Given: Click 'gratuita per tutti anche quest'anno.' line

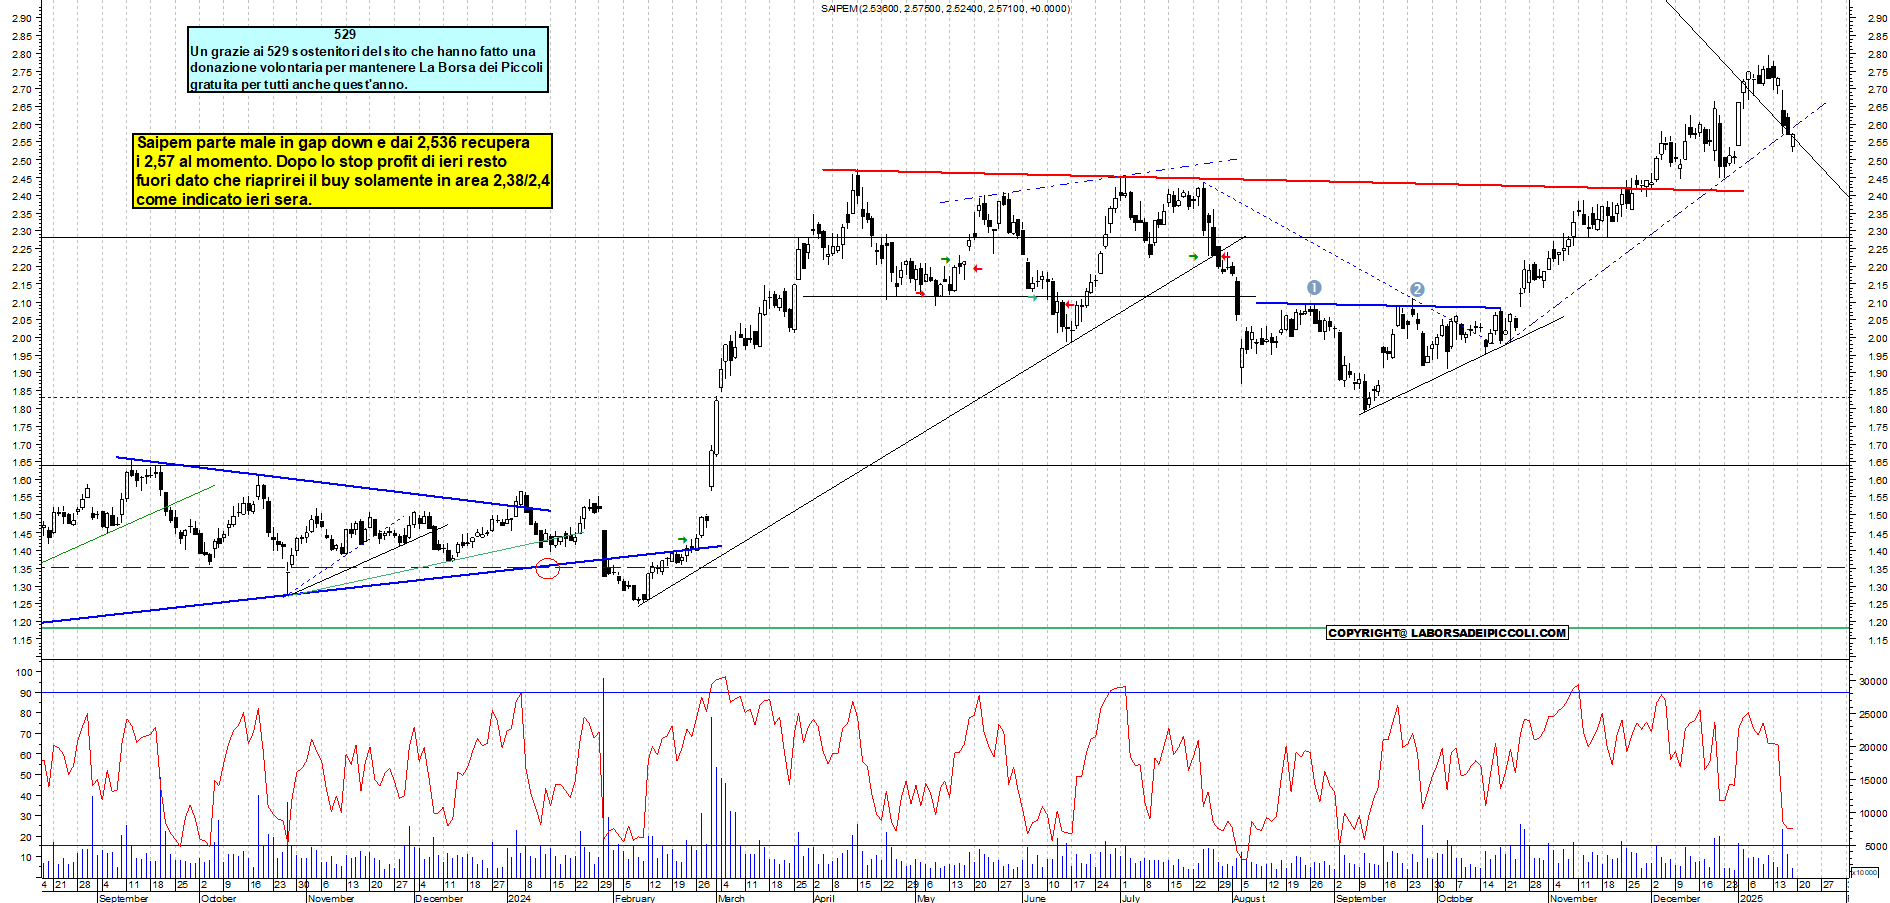Looking at the screenshot, I should [x=299, y=84].
